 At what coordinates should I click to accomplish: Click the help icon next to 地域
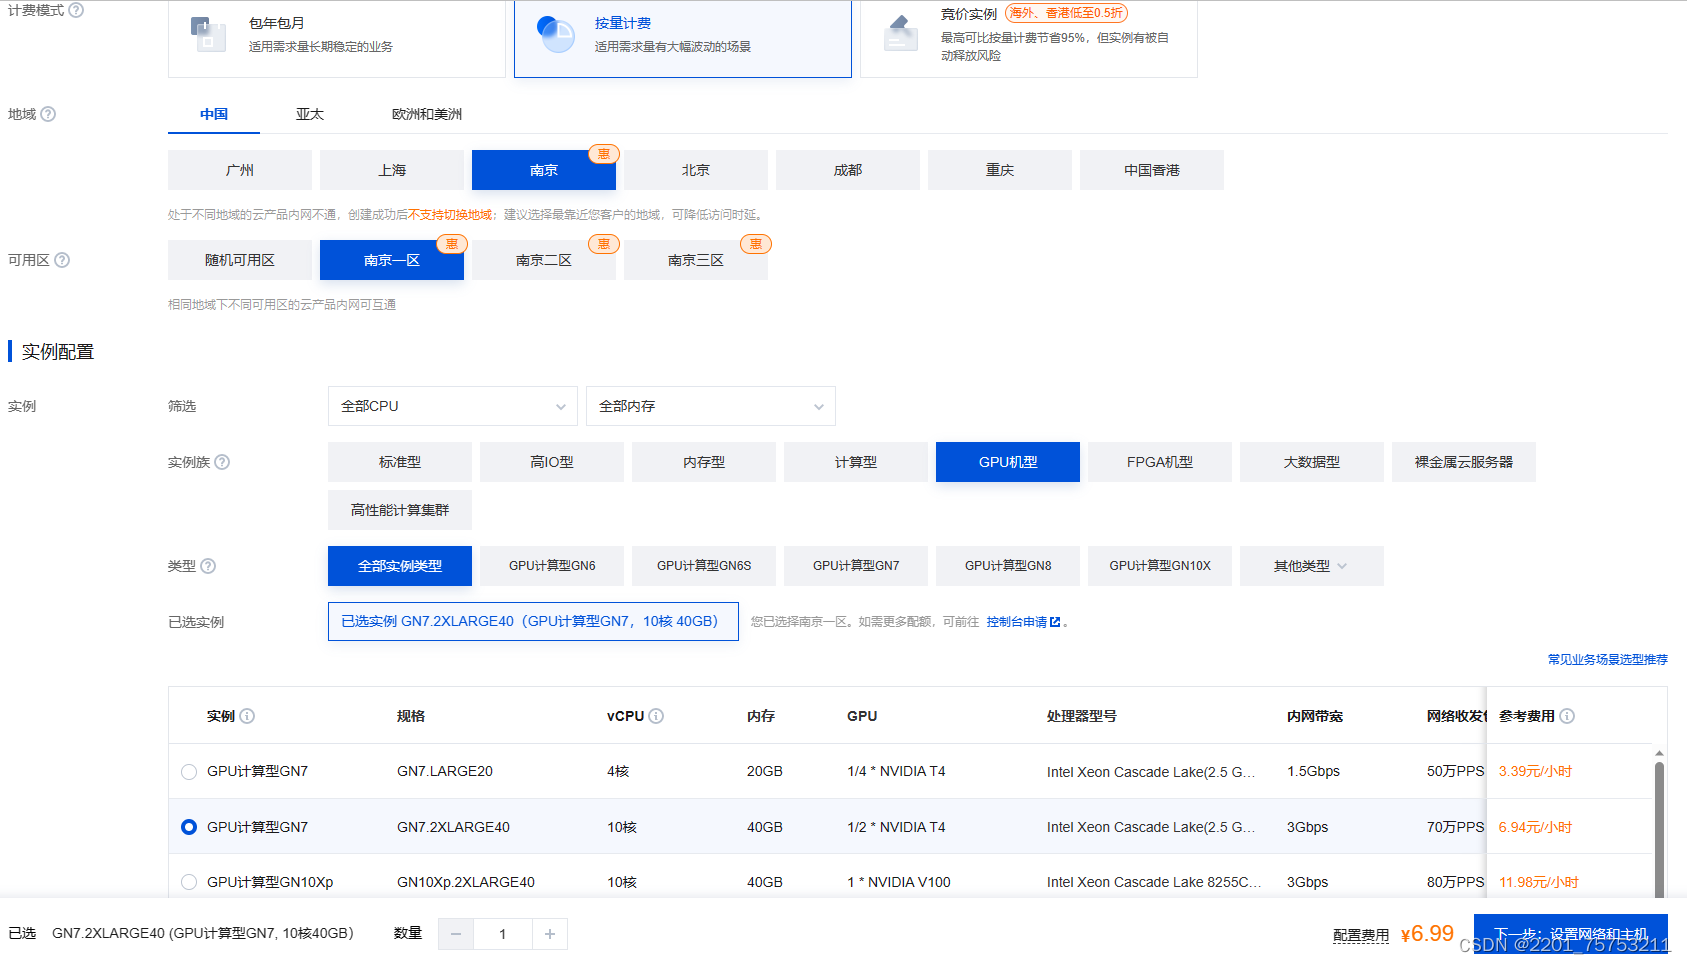click(48, 114)
